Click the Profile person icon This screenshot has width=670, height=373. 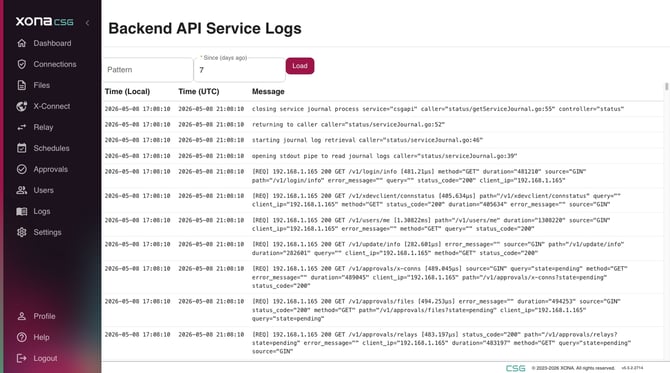[x=22, y=316]
